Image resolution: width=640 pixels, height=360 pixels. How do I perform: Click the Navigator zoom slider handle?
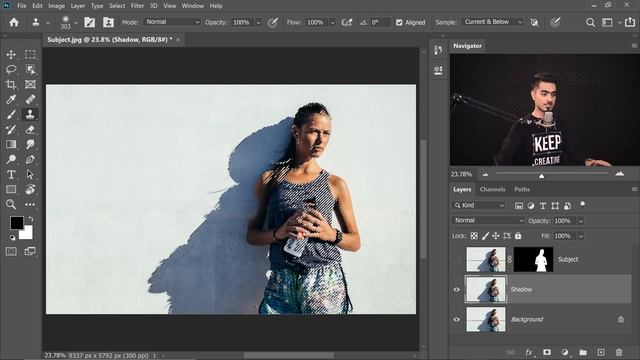pyautogui.click(x=541, y=176)
